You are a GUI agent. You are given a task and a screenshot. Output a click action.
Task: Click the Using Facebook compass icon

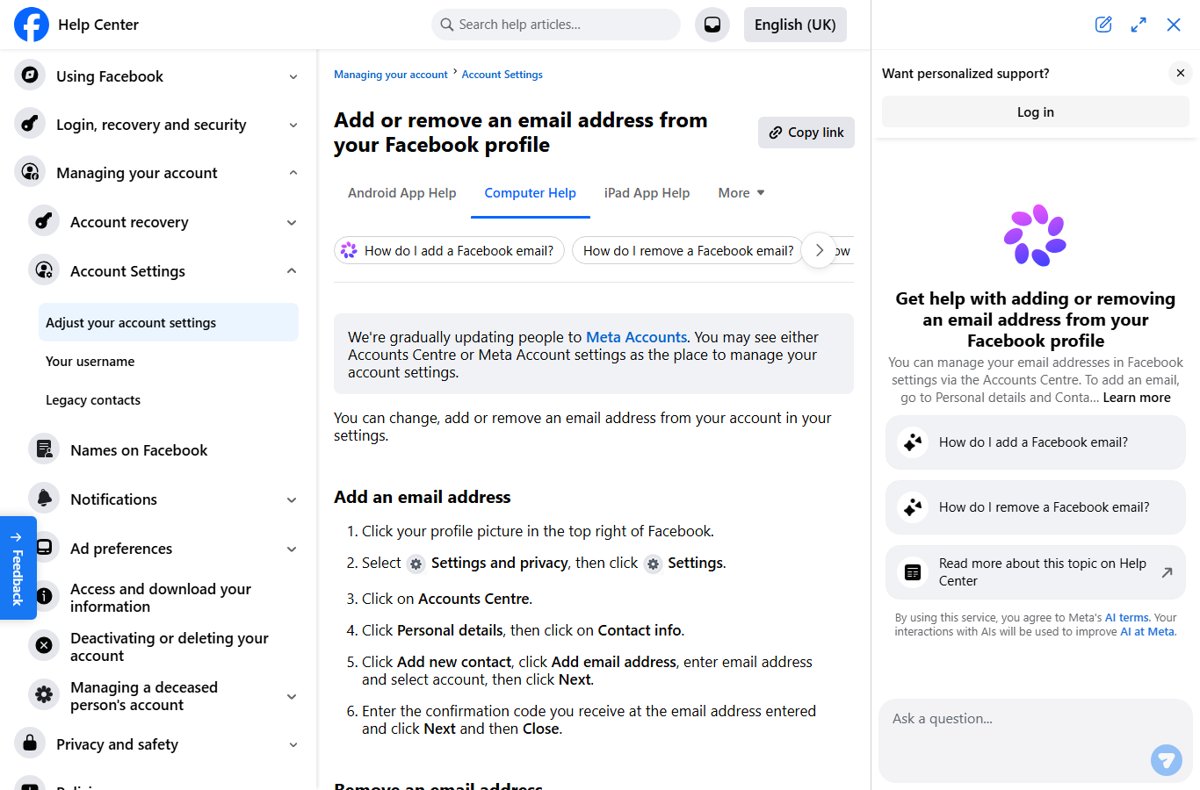pos(30,76)
